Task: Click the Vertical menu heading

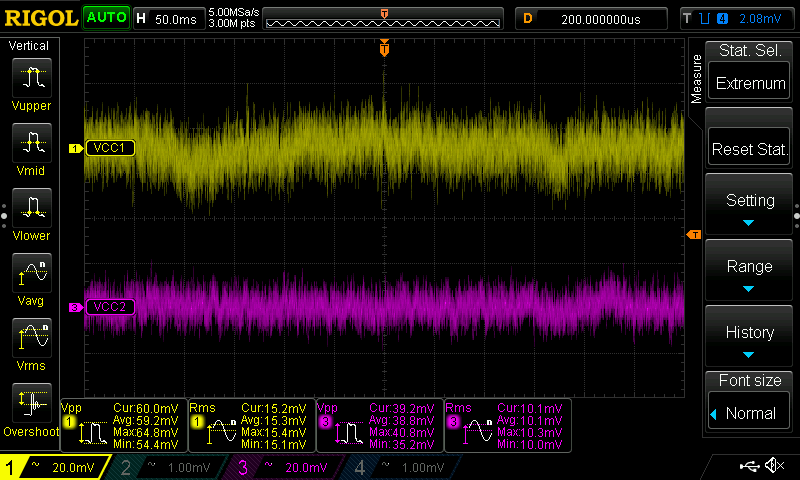Action: coord(29,46)
